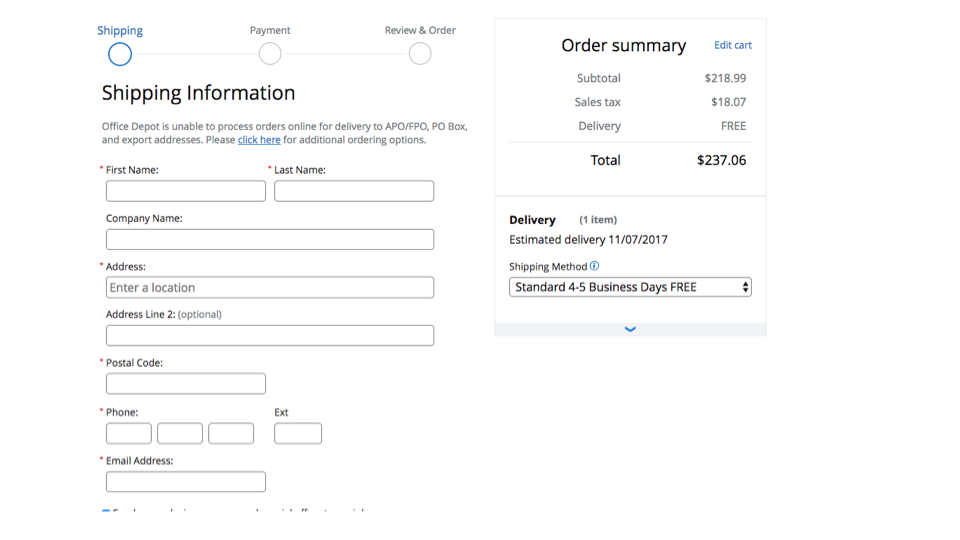Click the Shipping step circle

click(120, 54)
